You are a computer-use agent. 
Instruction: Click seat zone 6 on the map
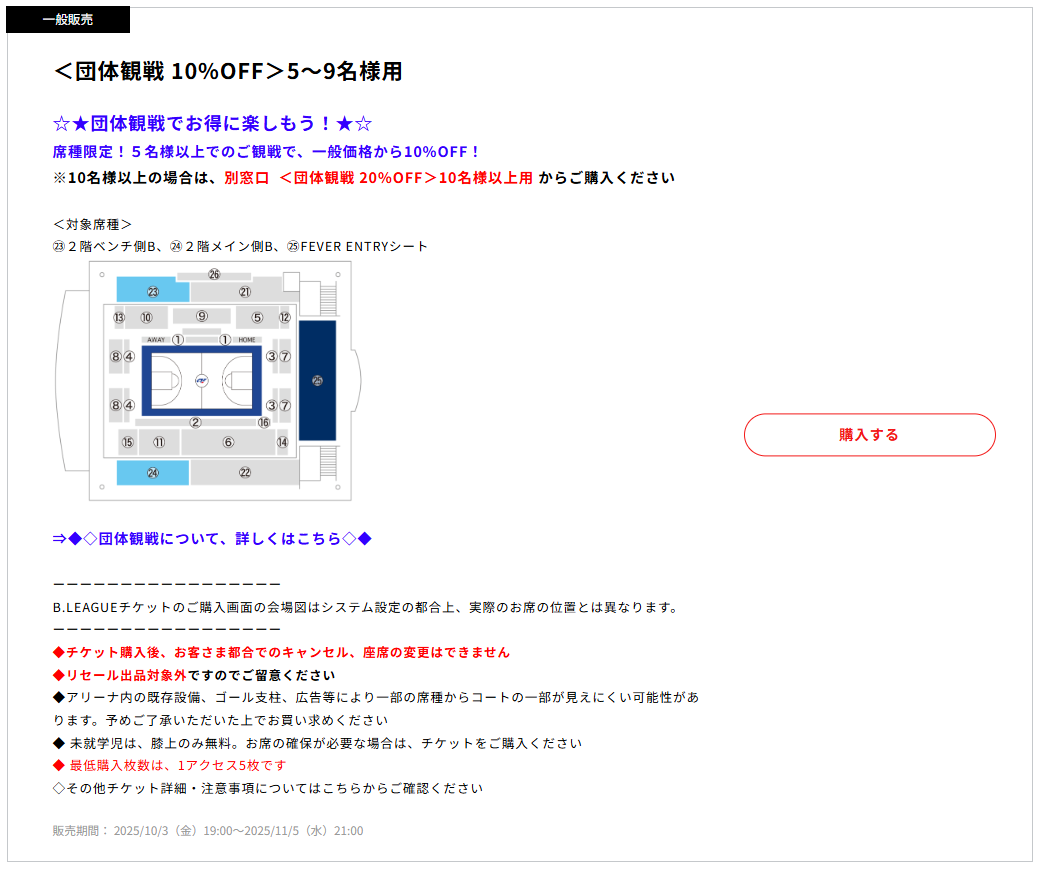[x=228, y=442]
